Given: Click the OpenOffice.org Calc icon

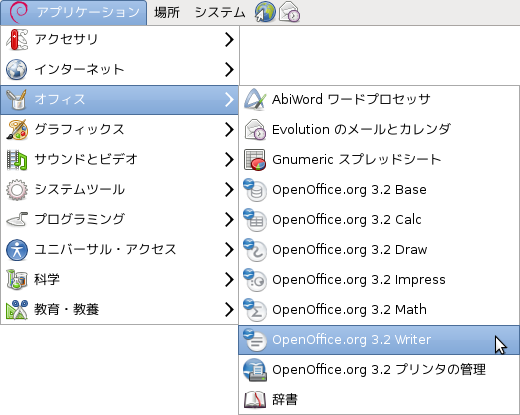Looking at the screenshot, I should point(255,220).
